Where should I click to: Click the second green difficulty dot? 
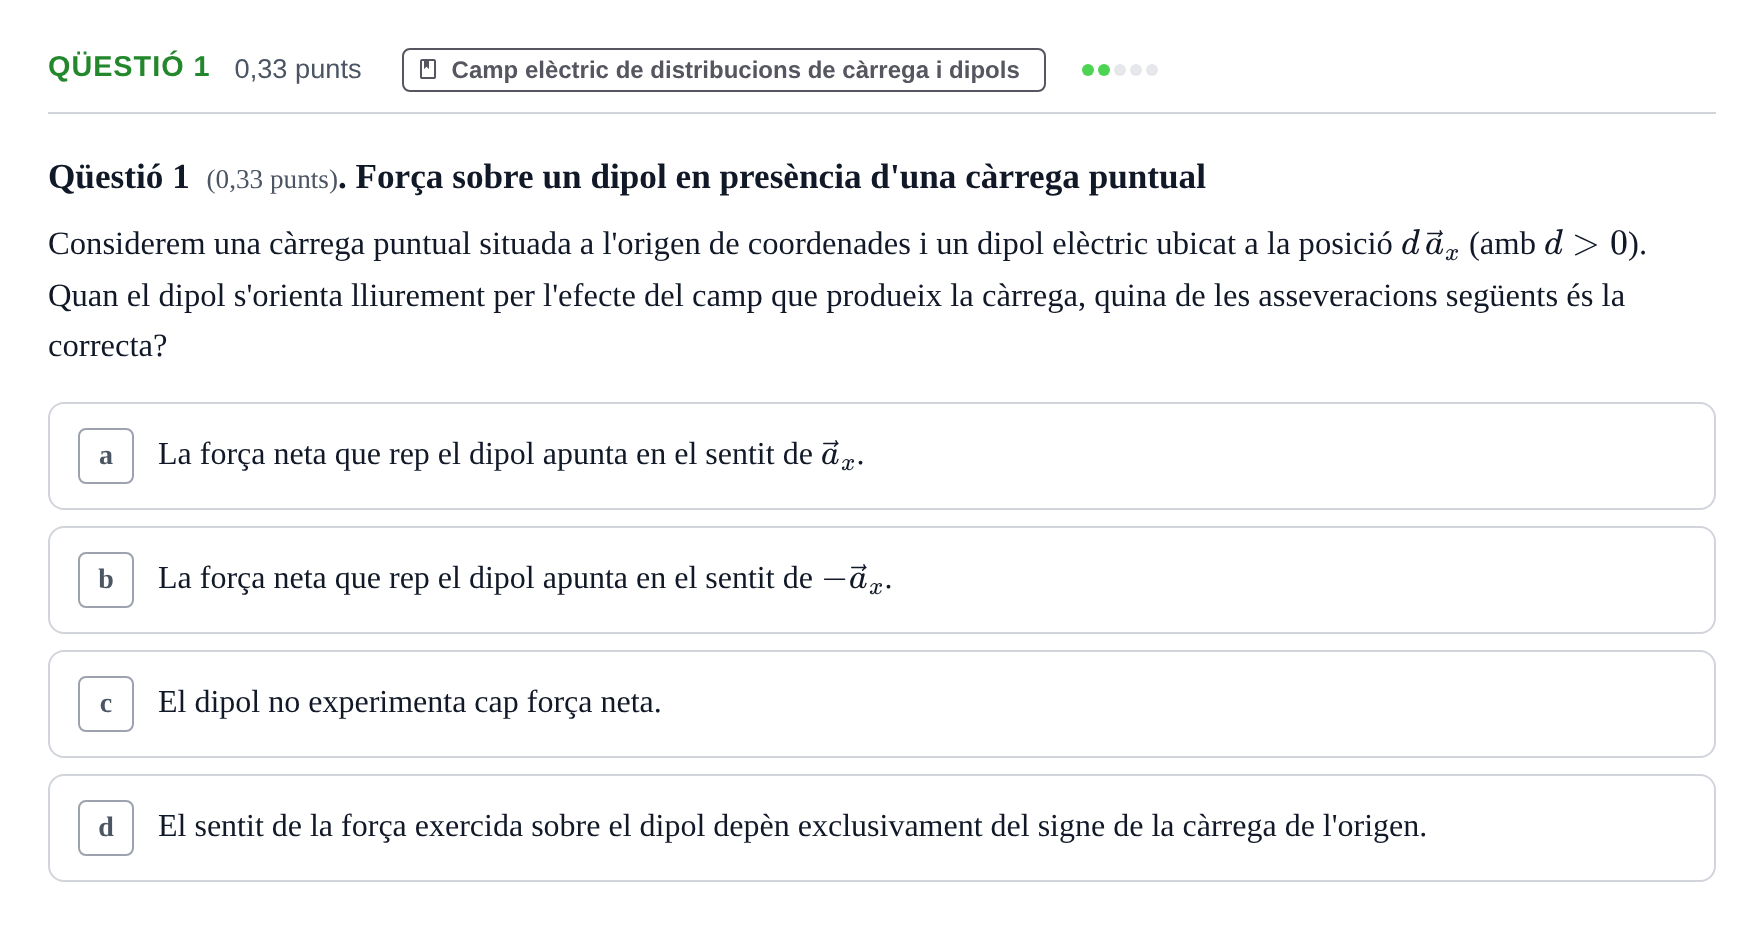click(x=1104, y=70)
